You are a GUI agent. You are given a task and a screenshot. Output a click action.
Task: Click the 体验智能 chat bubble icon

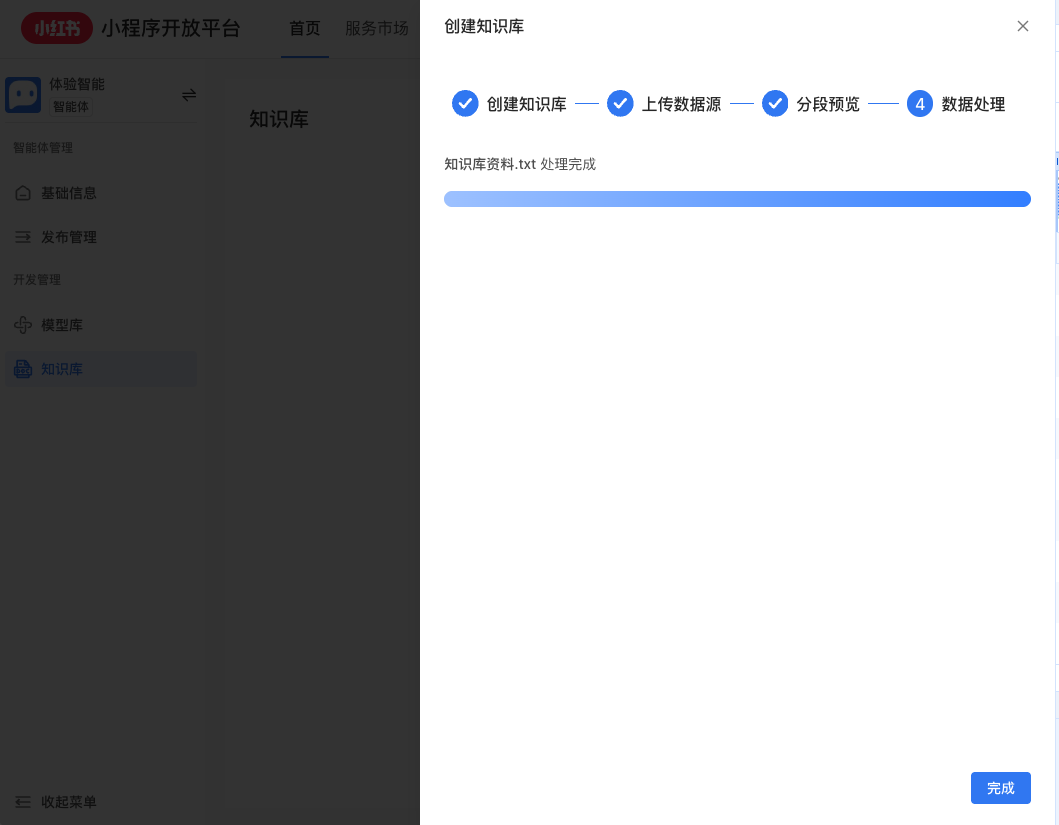coord(23,93)
